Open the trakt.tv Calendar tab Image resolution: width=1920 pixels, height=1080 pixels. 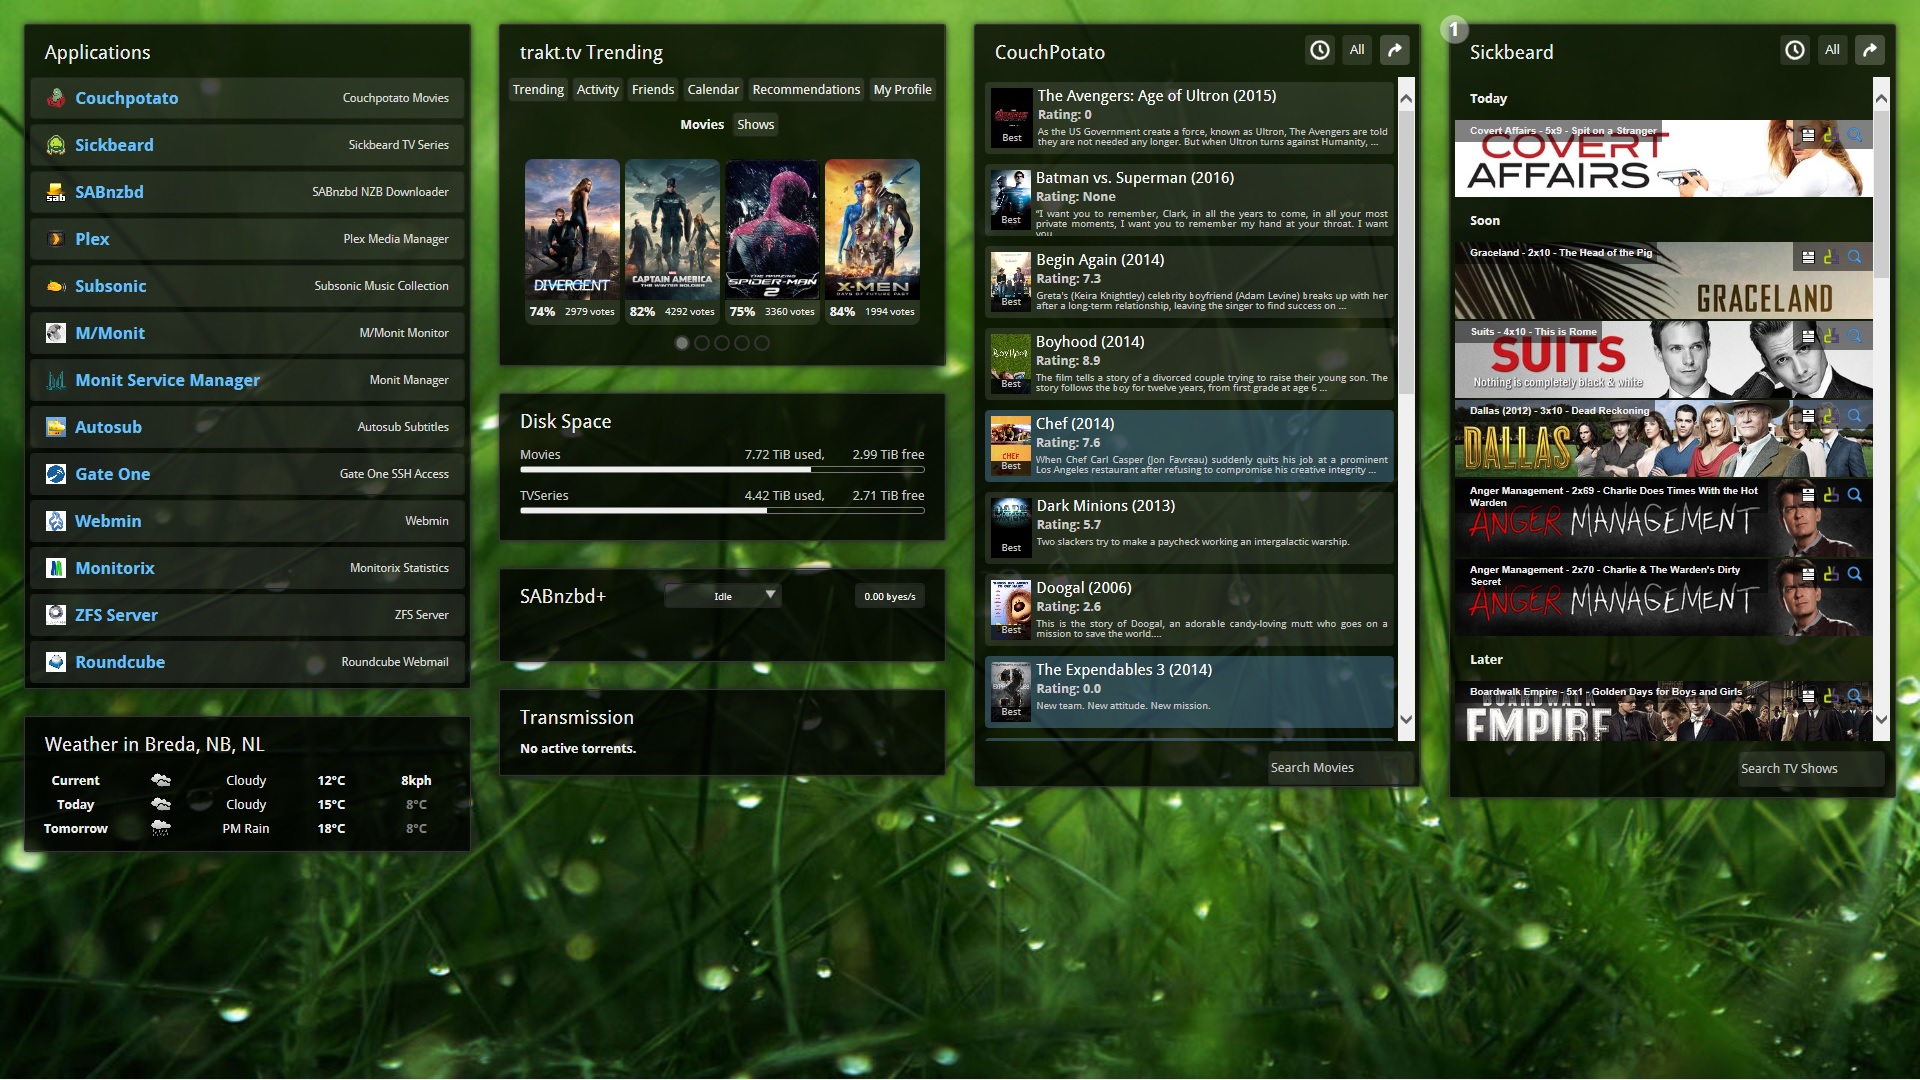713,89
